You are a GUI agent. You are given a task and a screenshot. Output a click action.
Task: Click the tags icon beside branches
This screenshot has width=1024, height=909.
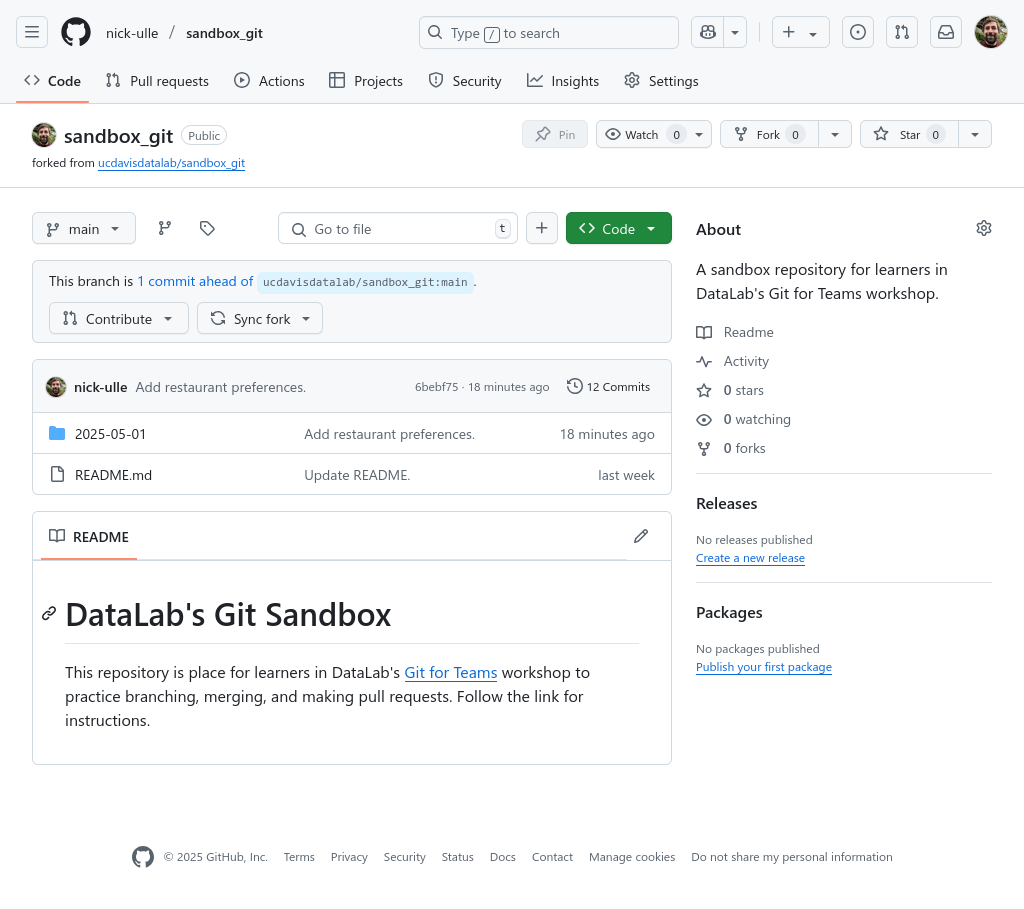(x=207, y=228)
